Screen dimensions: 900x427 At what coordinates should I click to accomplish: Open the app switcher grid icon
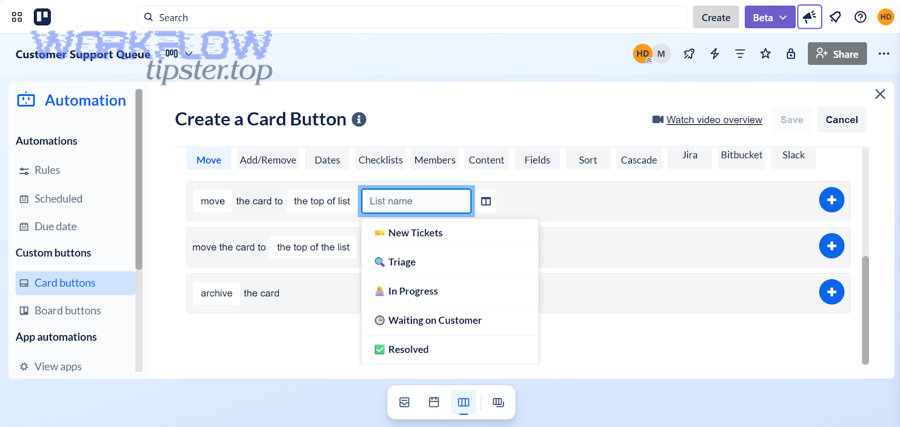coord(17,17)
